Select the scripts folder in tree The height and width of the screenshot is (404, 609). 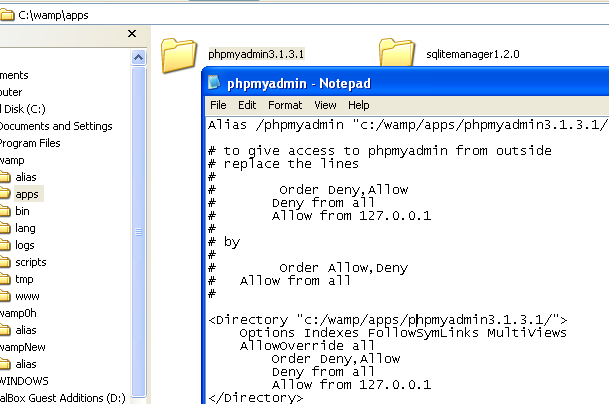coord(31,262)
